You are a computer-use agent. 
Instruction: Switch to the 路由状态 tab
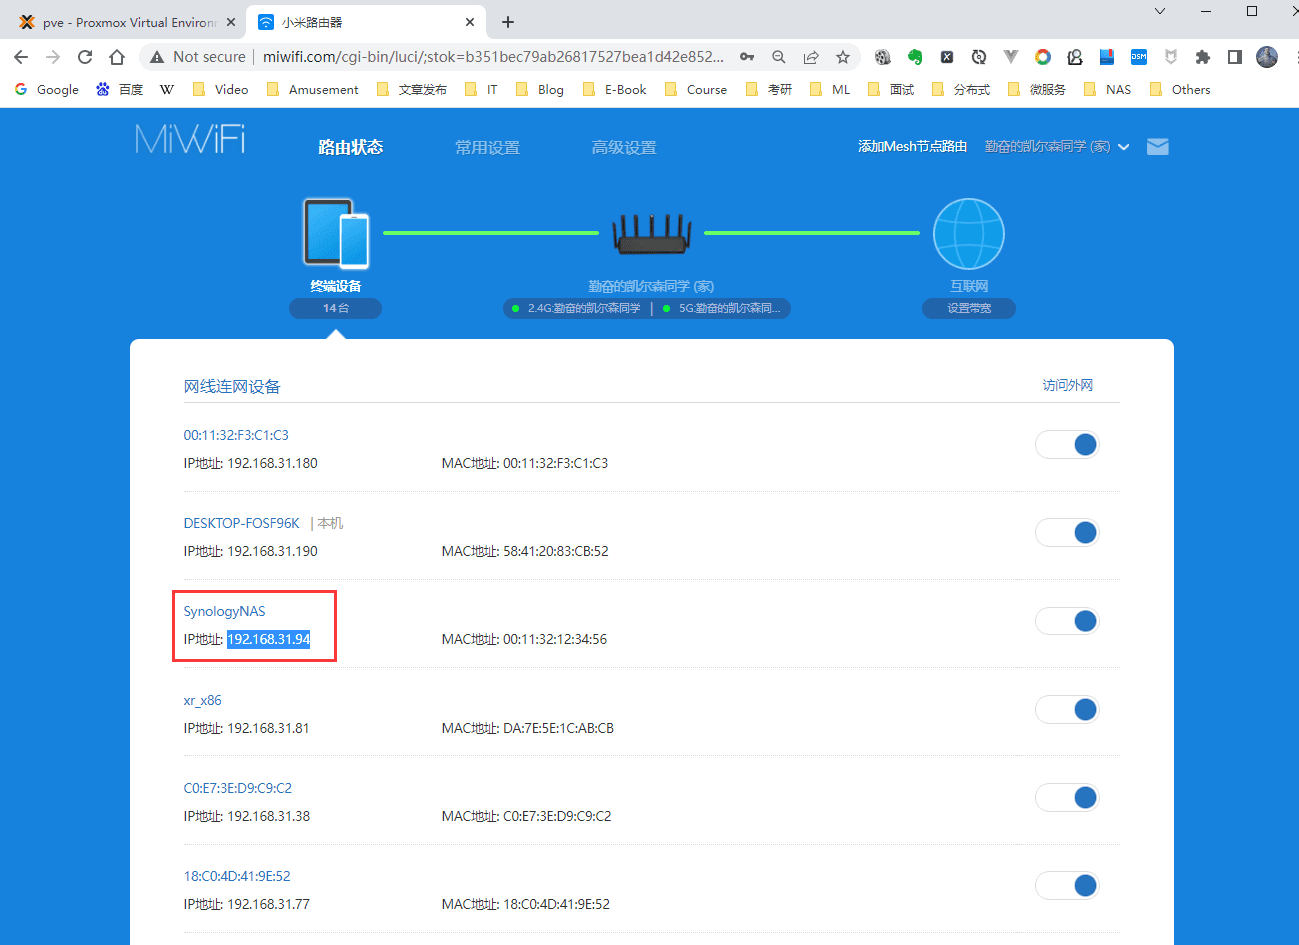click(x=350, y=147)
